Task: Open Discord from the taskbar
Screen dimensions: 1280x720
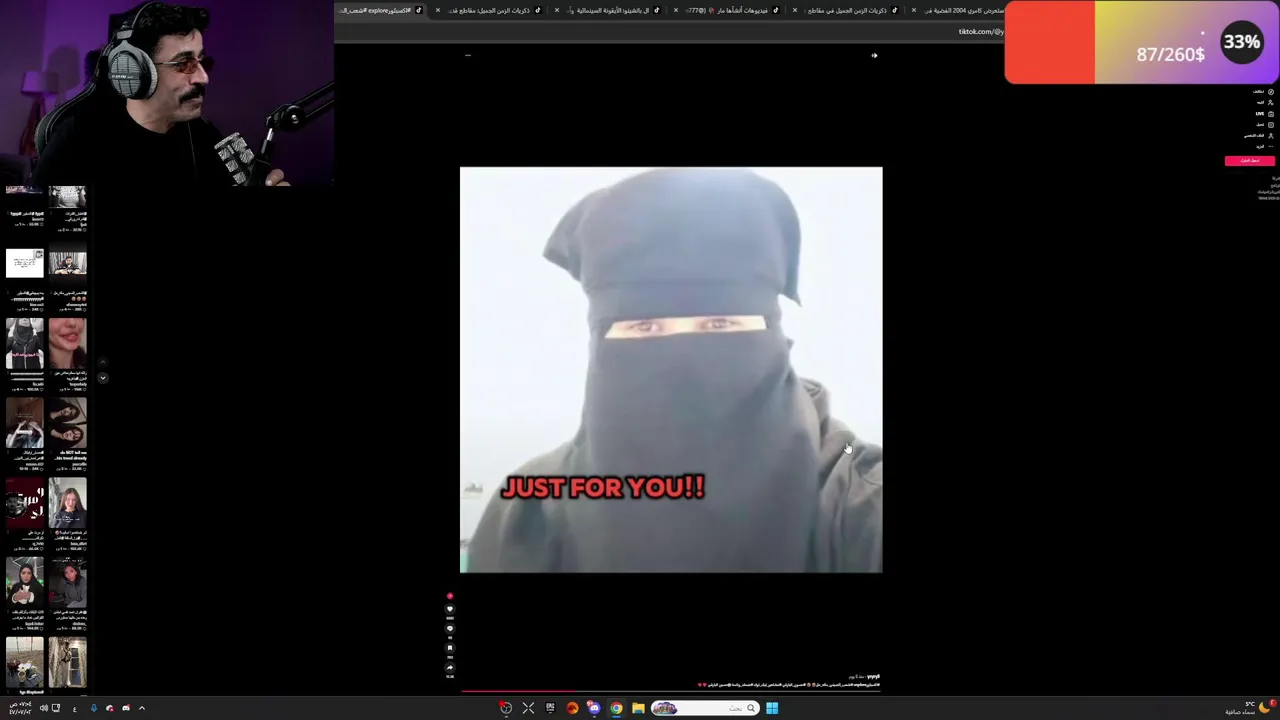Action: 594,708
